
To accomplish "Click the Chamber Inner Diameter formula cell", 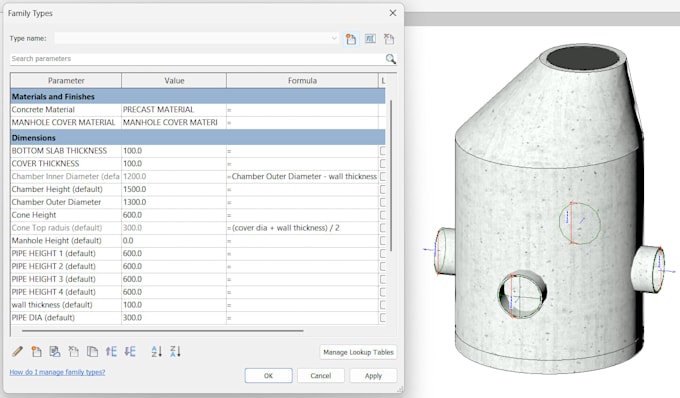I will tap(302, 176).
